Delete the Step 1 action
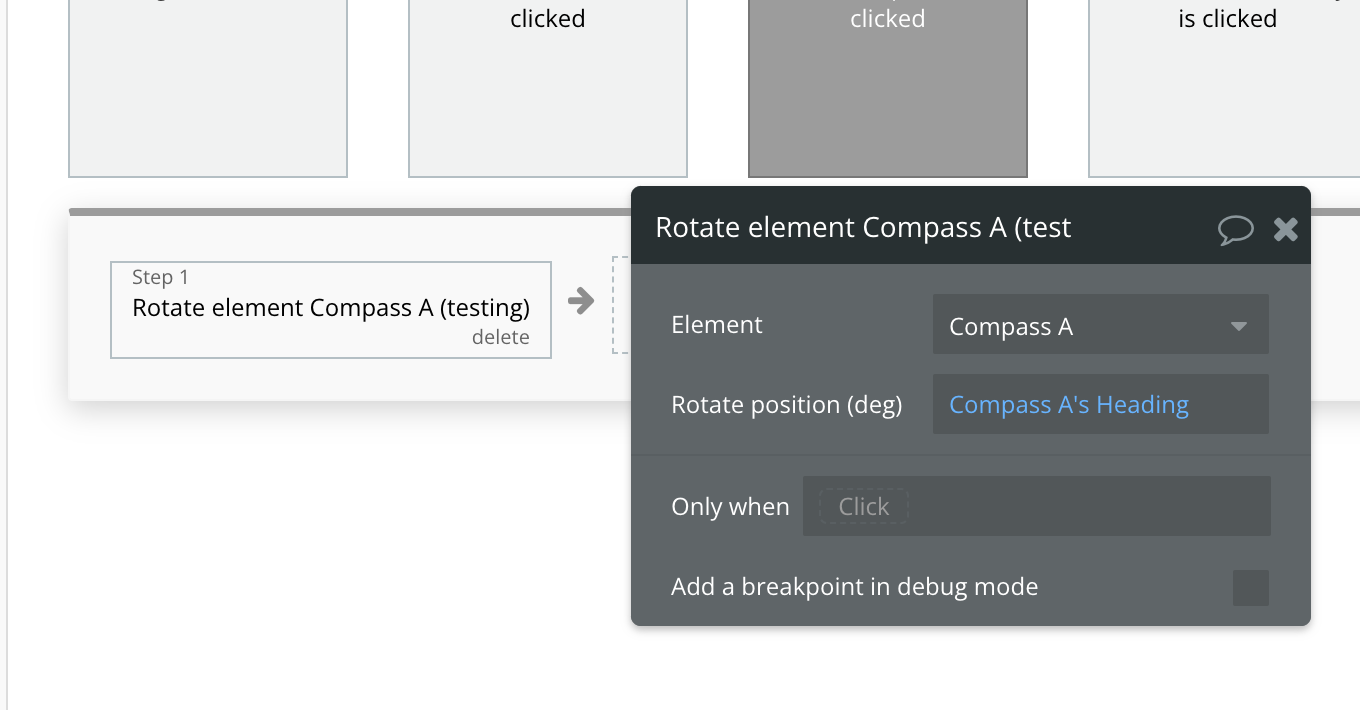The width and height of the screenshot is (1360, 710). click(500, 338)
